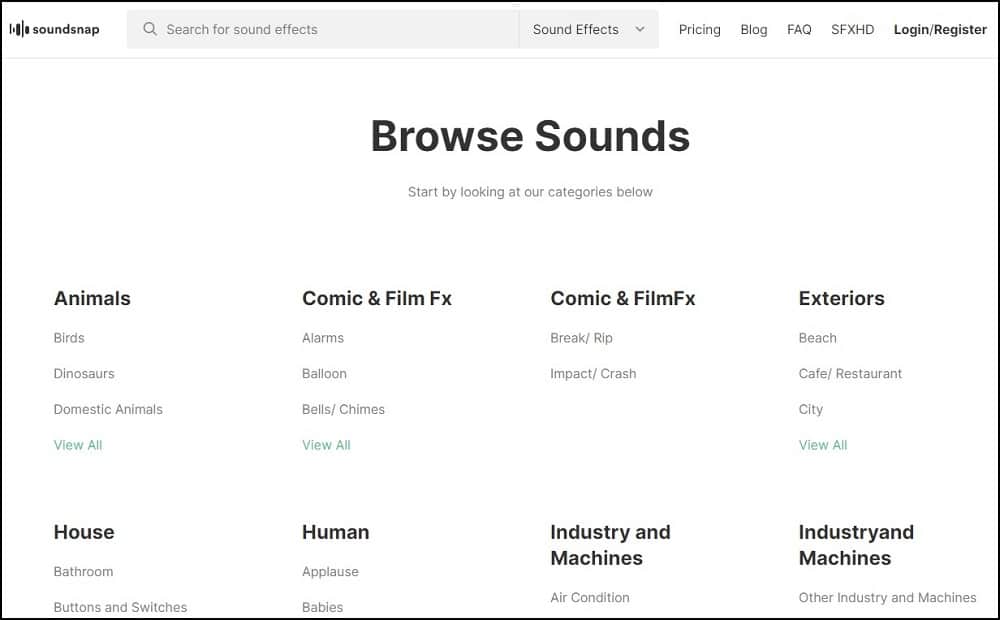Click the Soundsnap logo

point(55,29)
